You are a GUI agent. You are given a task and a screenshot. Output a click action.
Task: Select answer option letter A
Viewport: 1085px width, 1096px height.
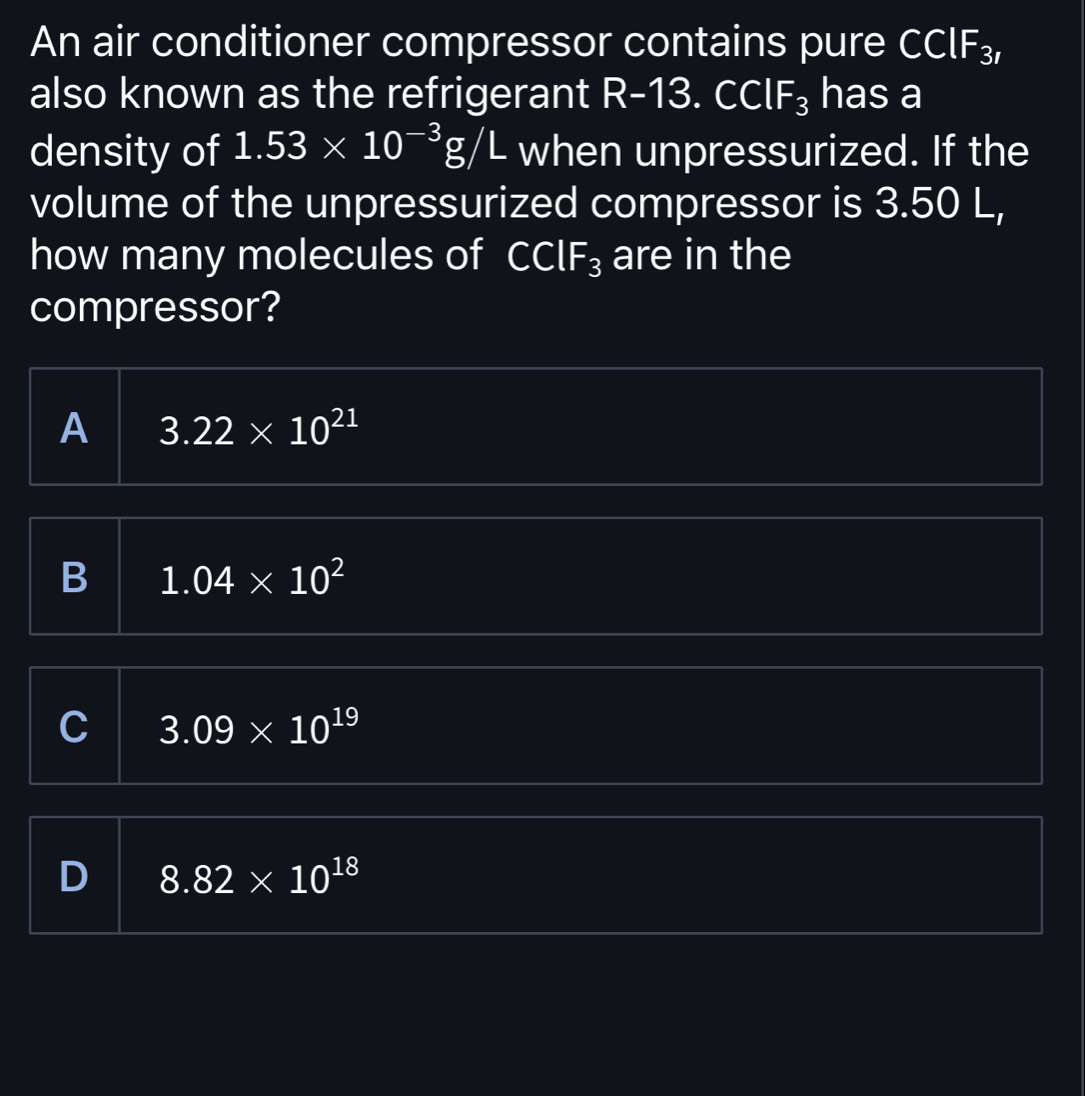point(74,428)
